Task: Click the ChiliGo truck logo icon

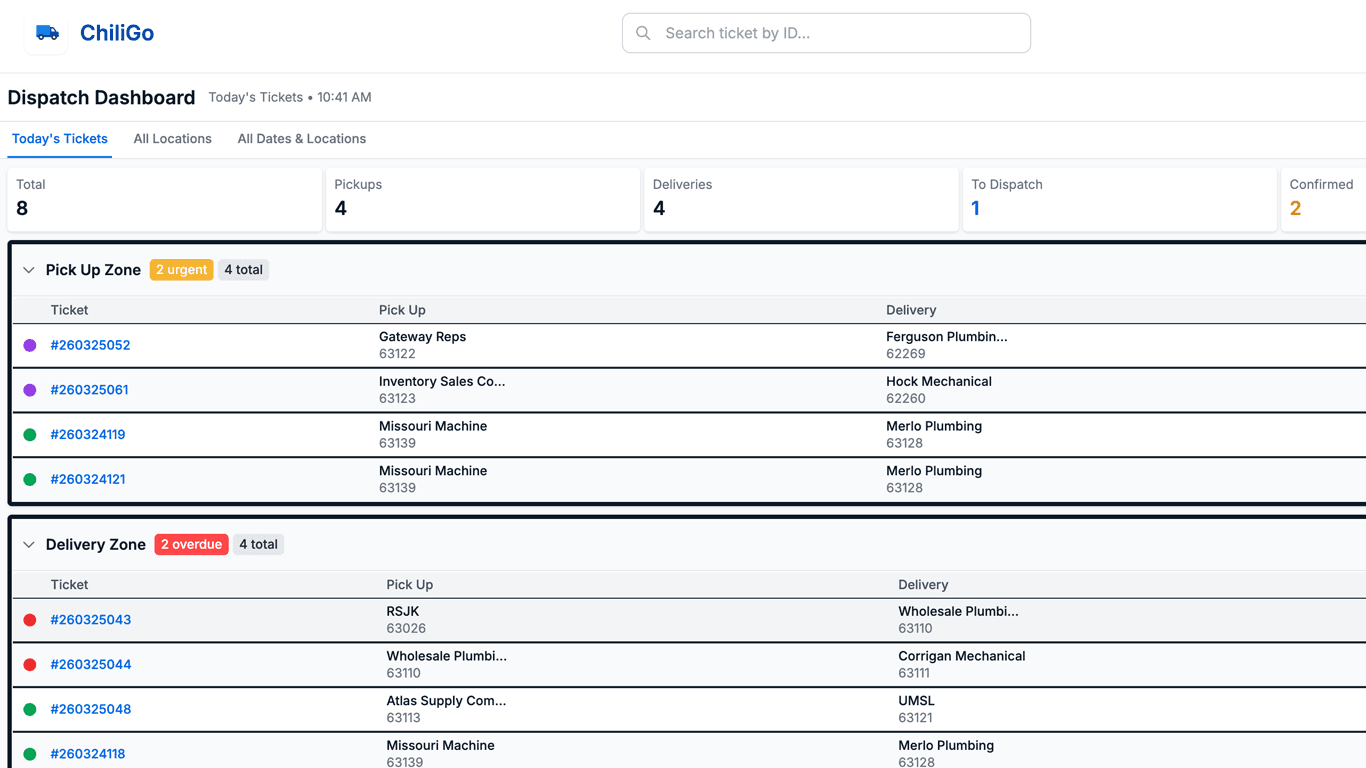Action: [x=47, y=33]
